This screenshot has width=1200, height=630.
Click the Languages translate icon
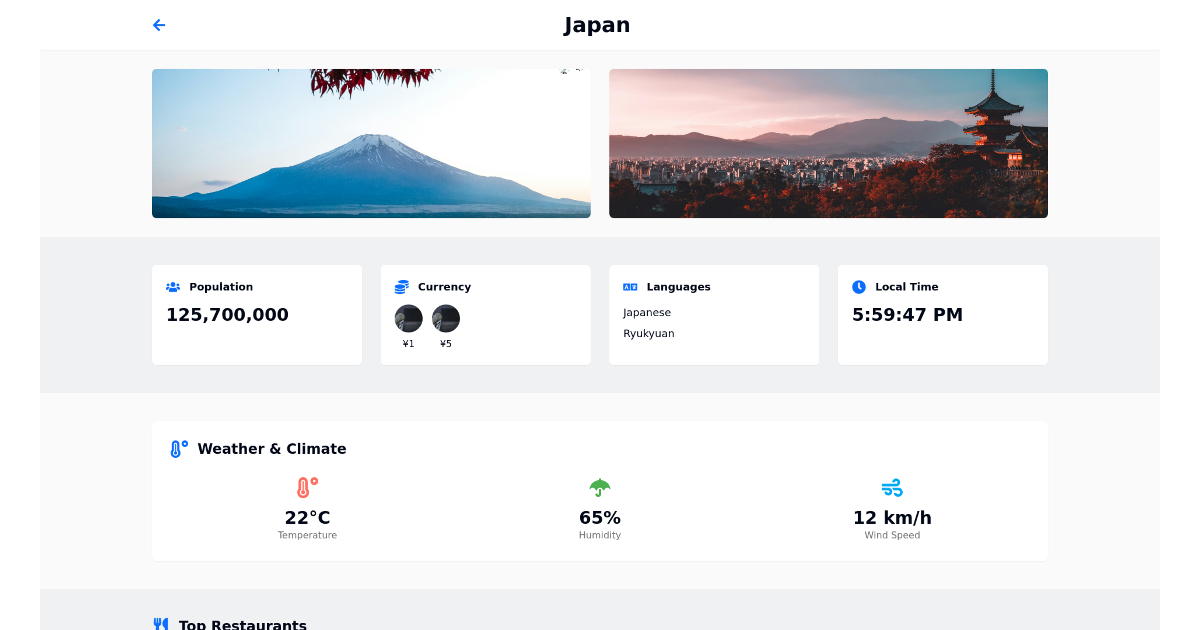point(629,286)
